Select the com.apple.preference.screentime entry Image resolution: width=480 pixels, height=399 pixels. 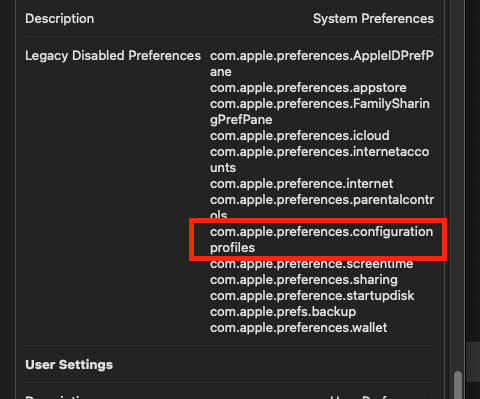click(311, 264)
